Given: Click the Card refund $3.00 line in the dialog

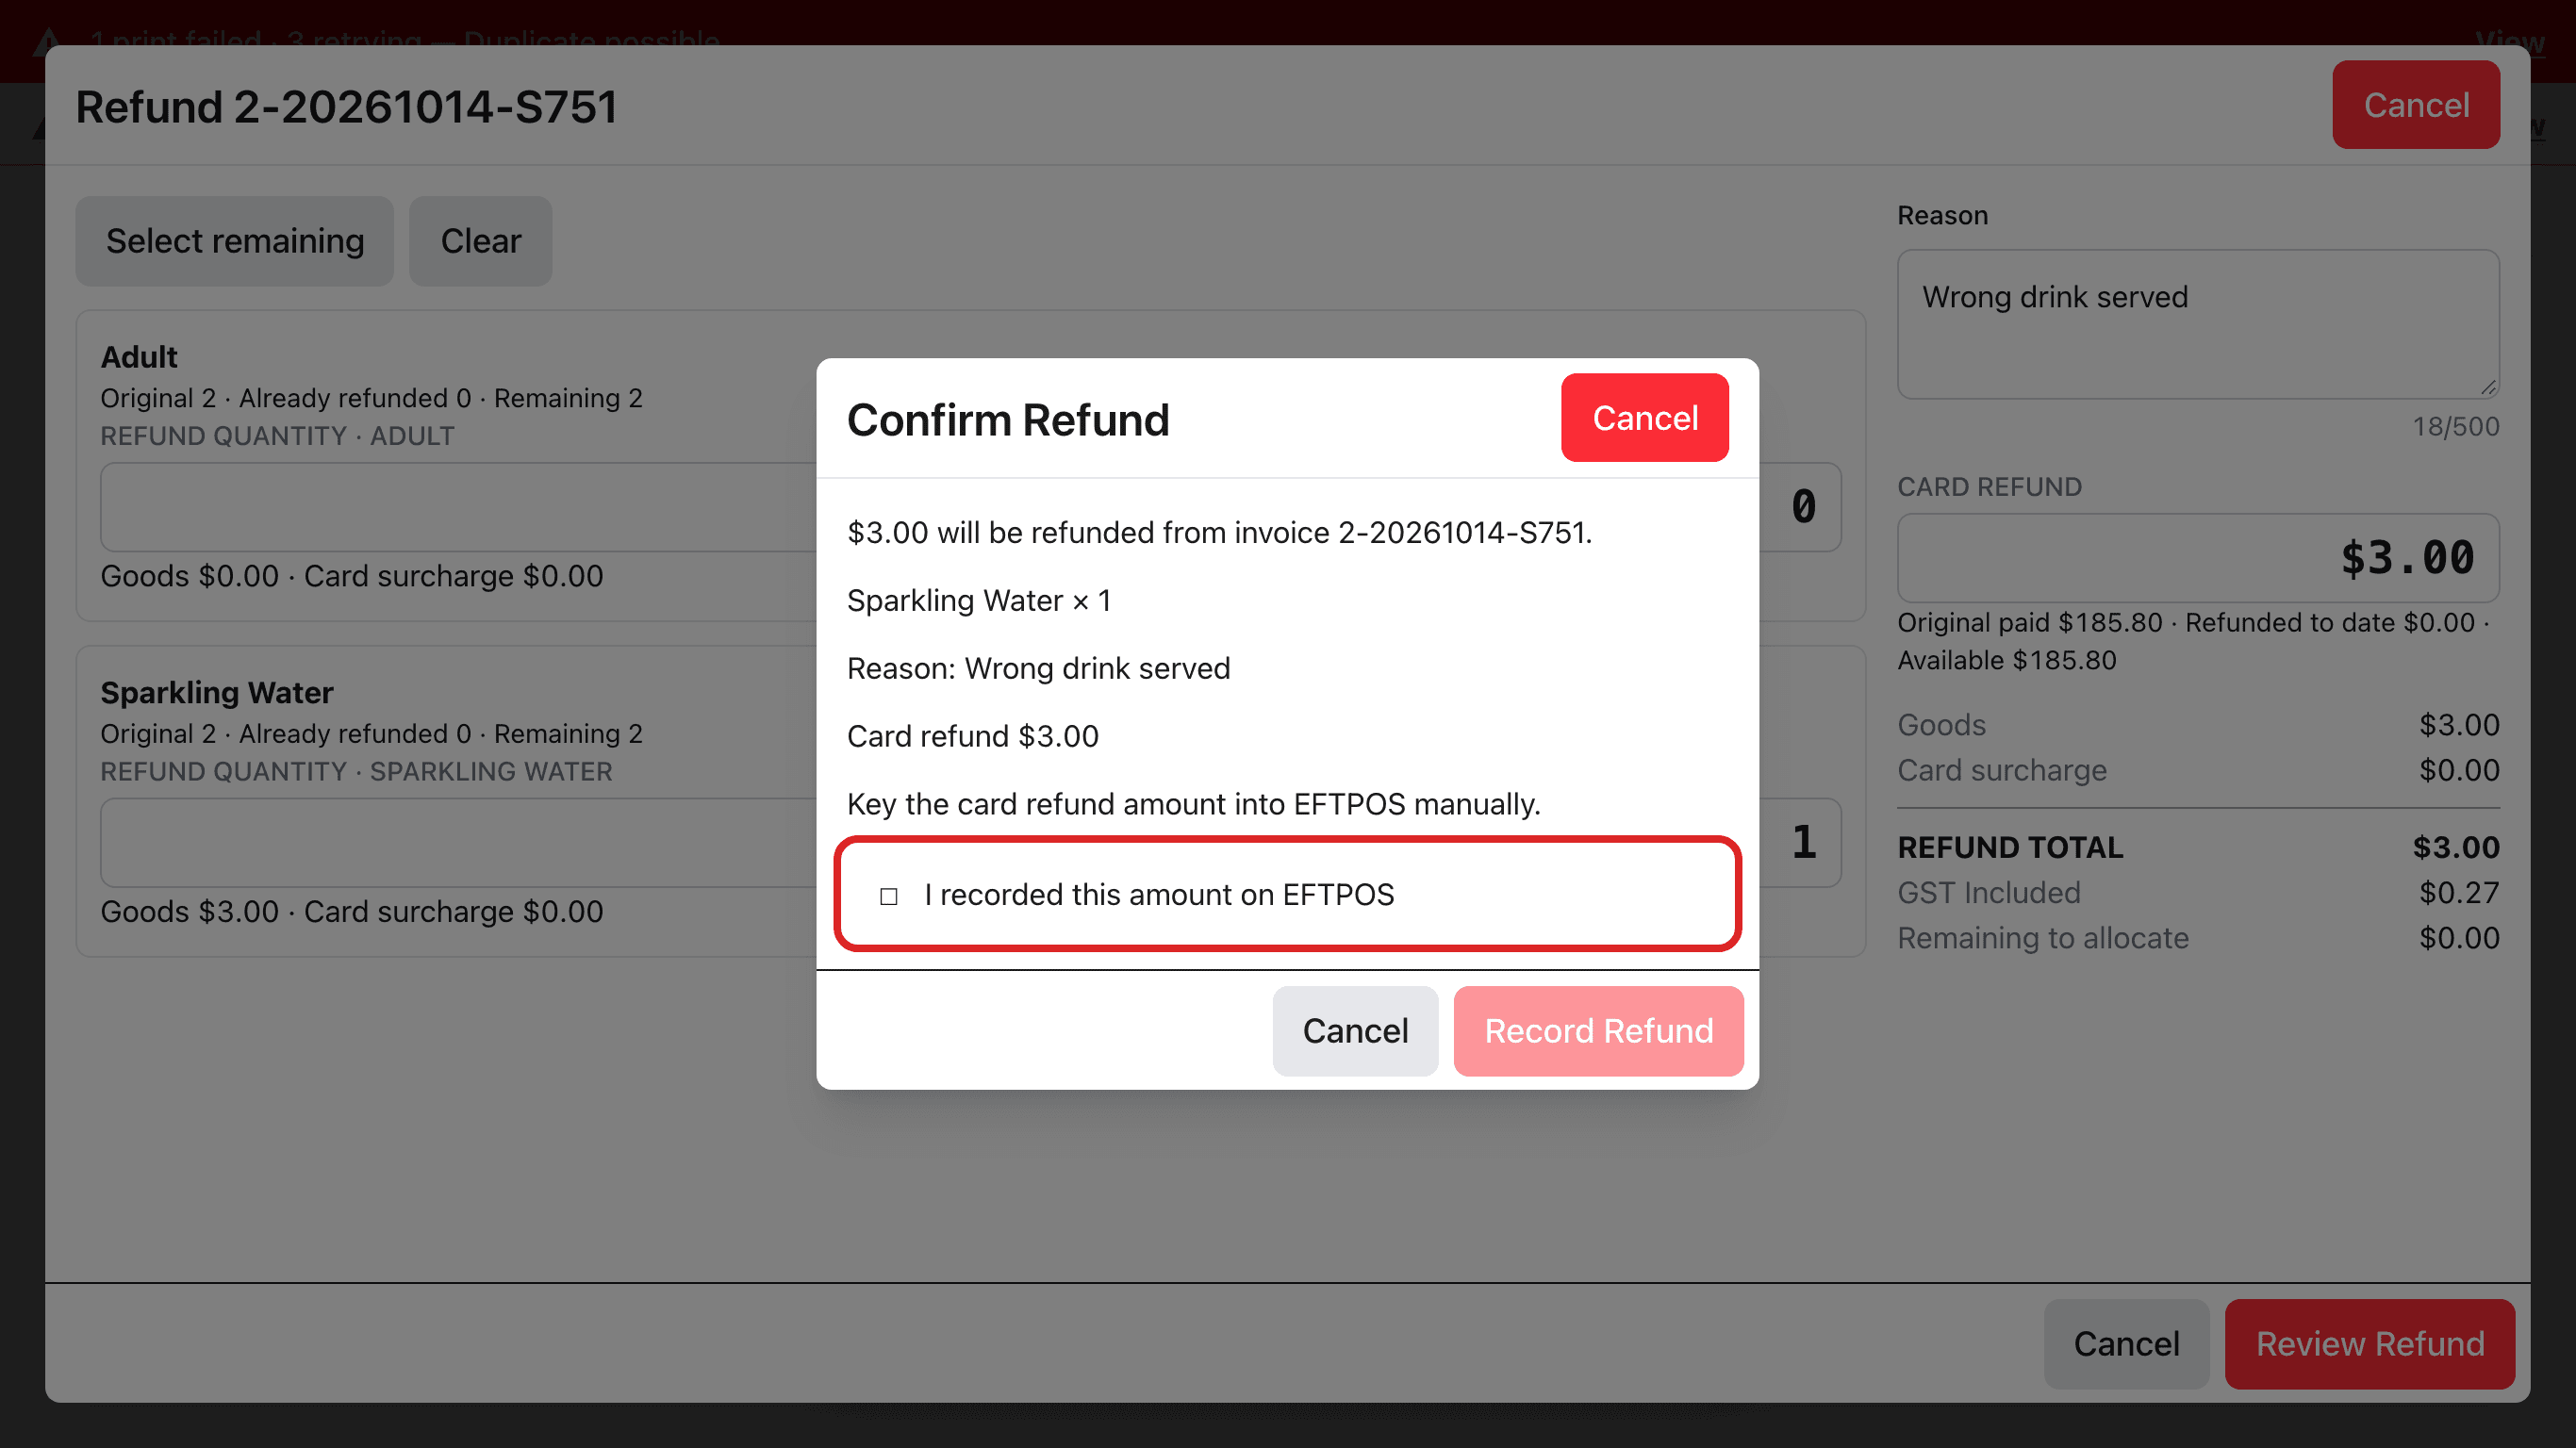Looking at the screenshot, I should (972, 736).
